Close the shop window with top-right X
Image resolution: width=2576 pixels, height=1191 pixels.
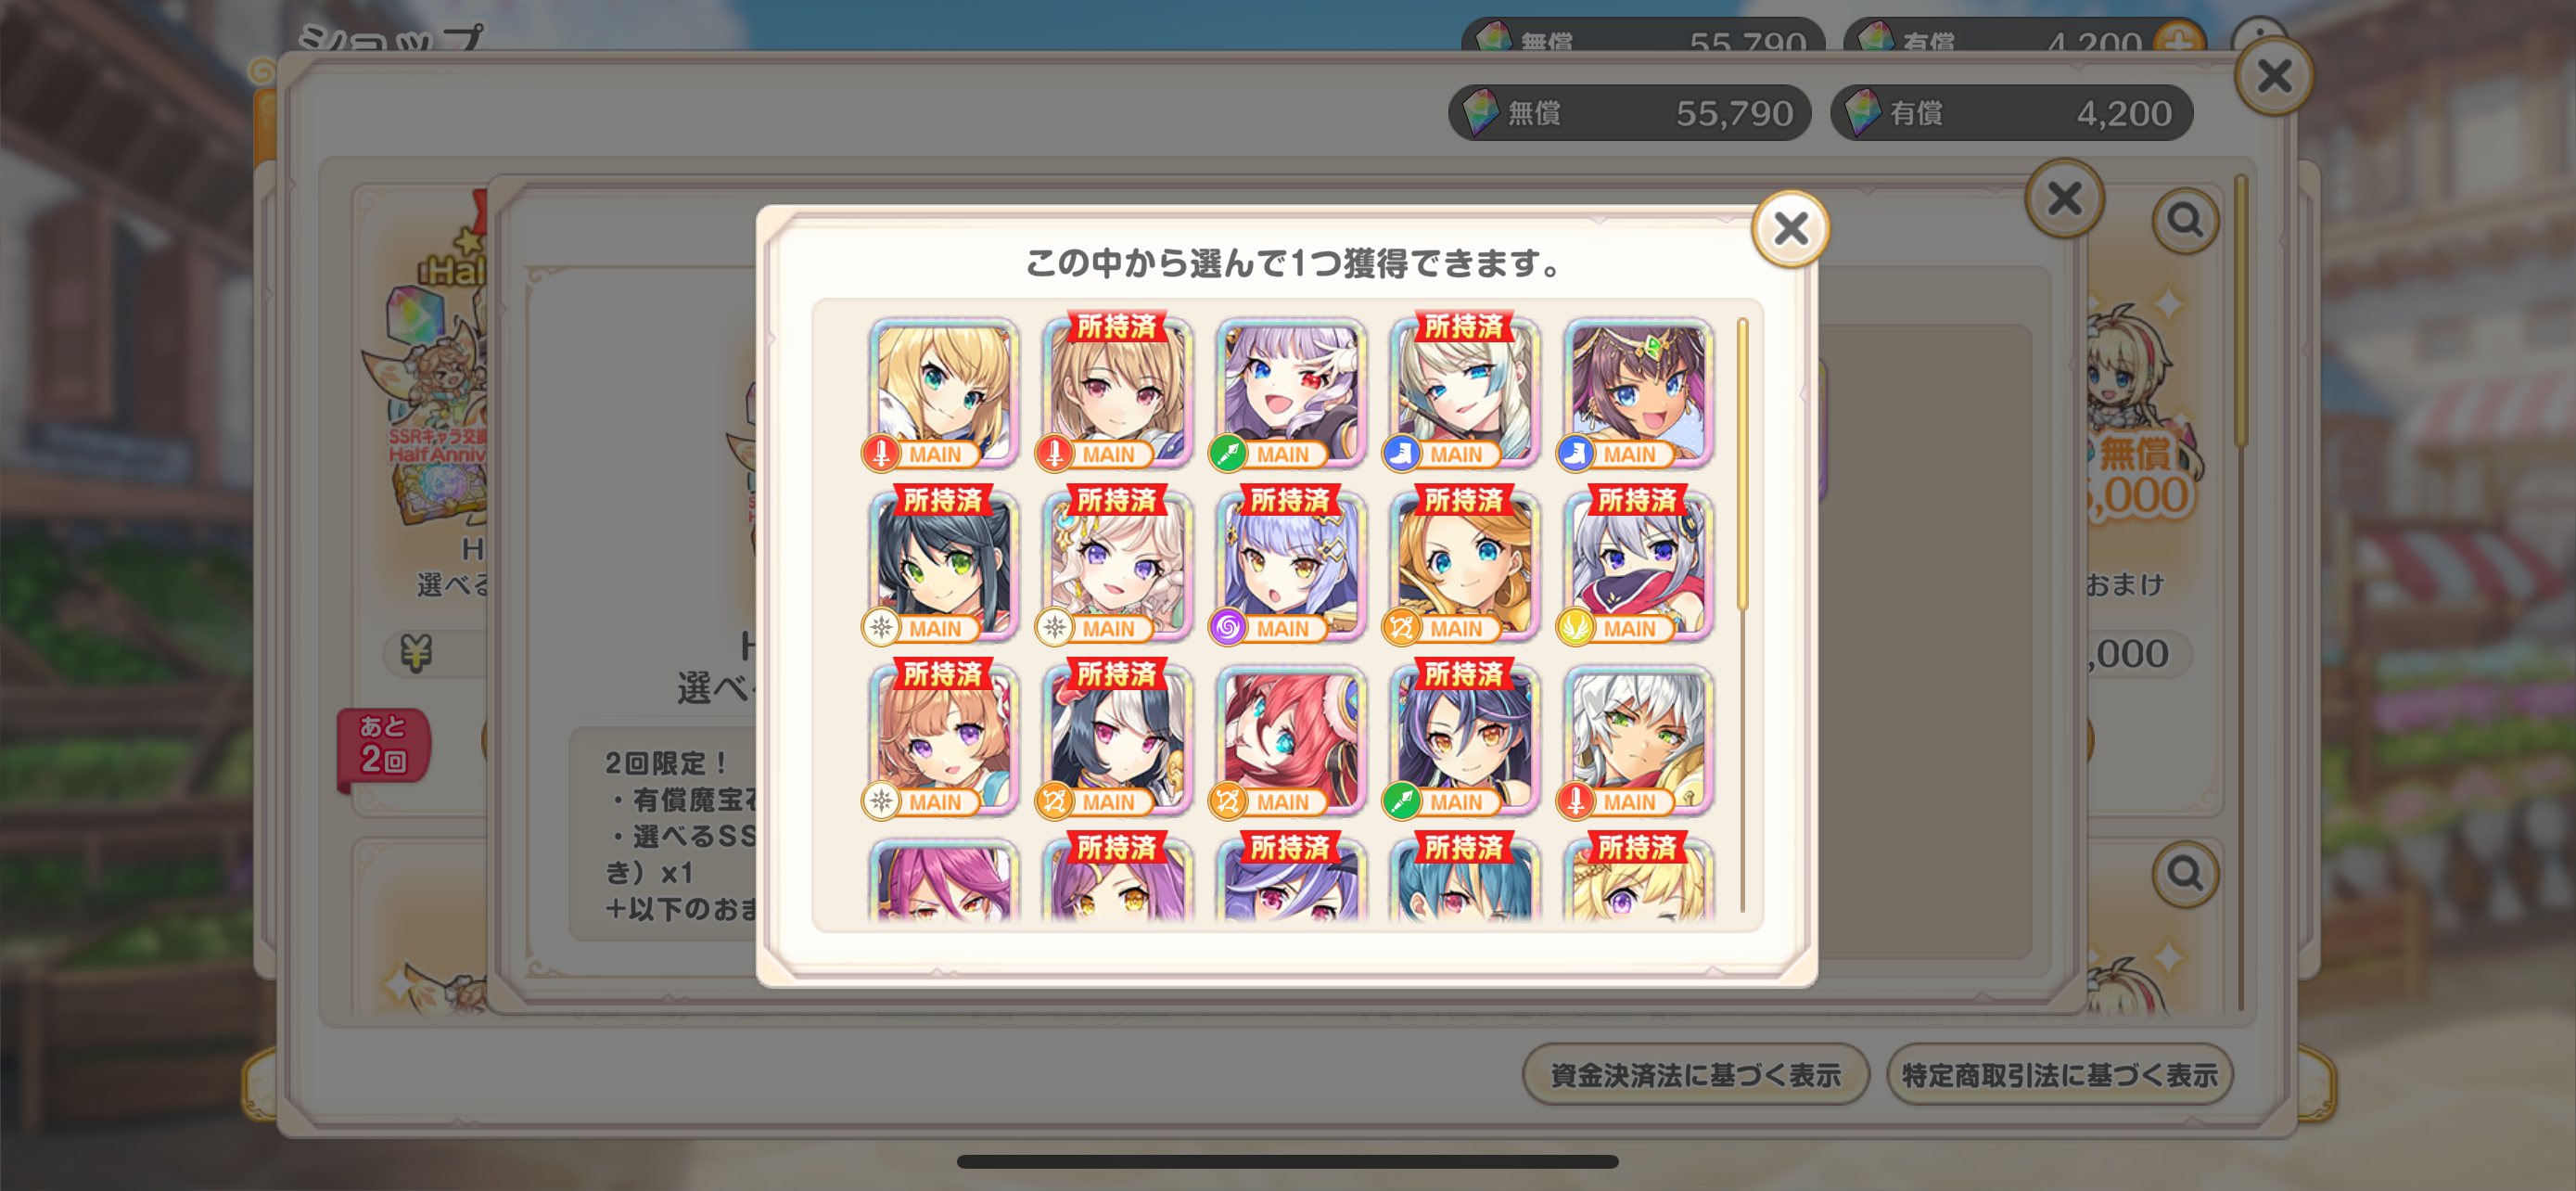coord(2274,76)
